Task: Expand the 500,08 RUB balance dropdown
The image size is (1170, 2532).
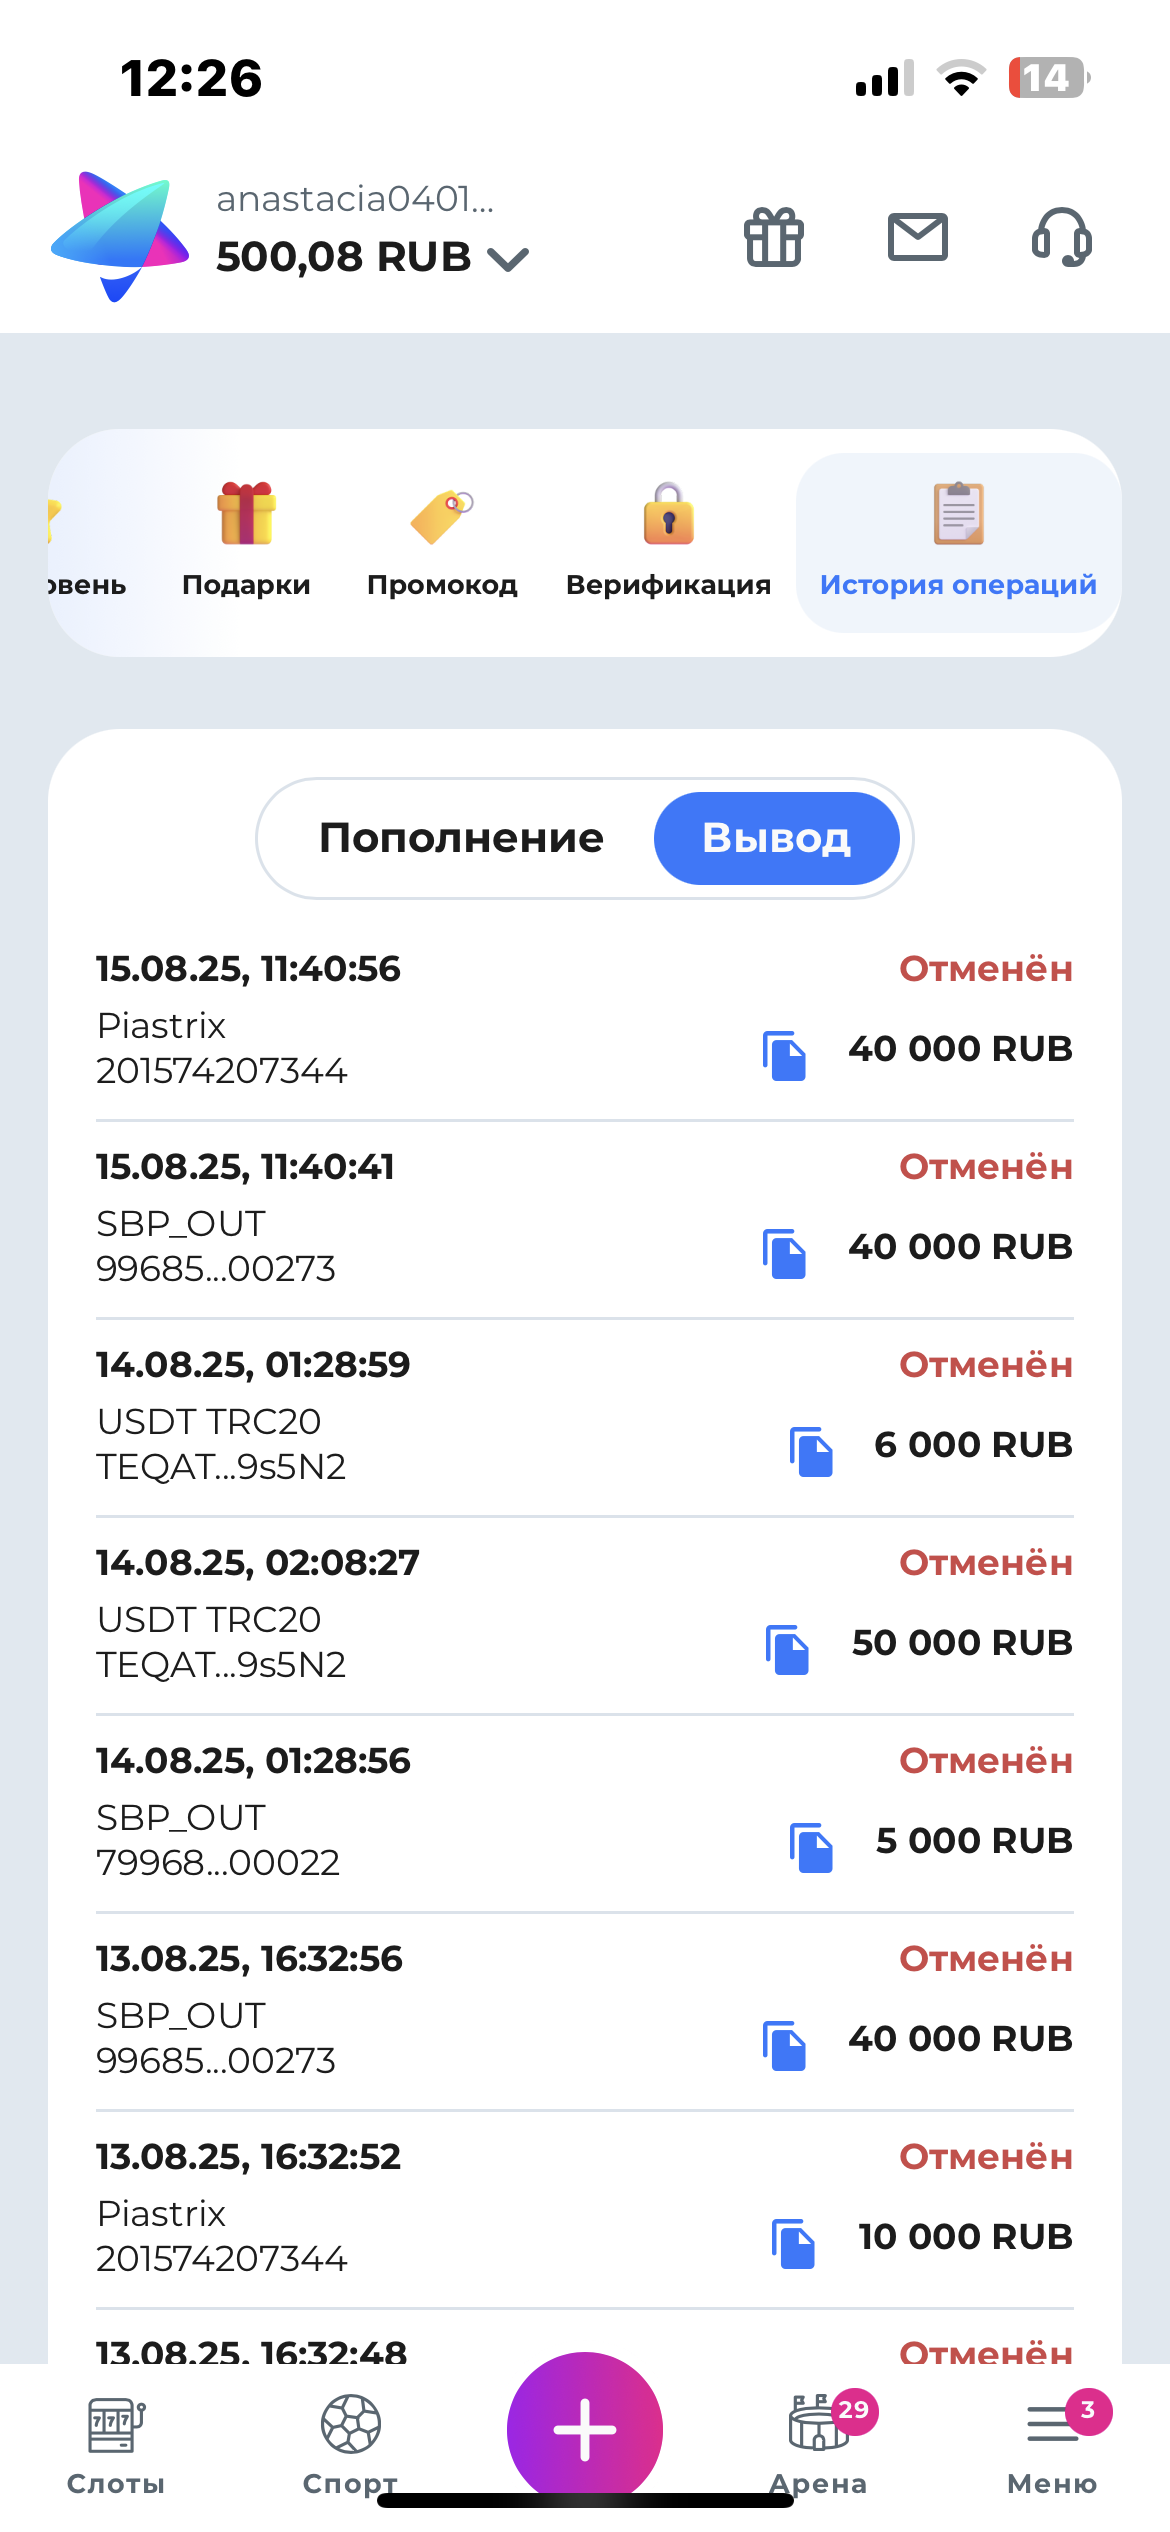Action: click(x=508, y=259)
